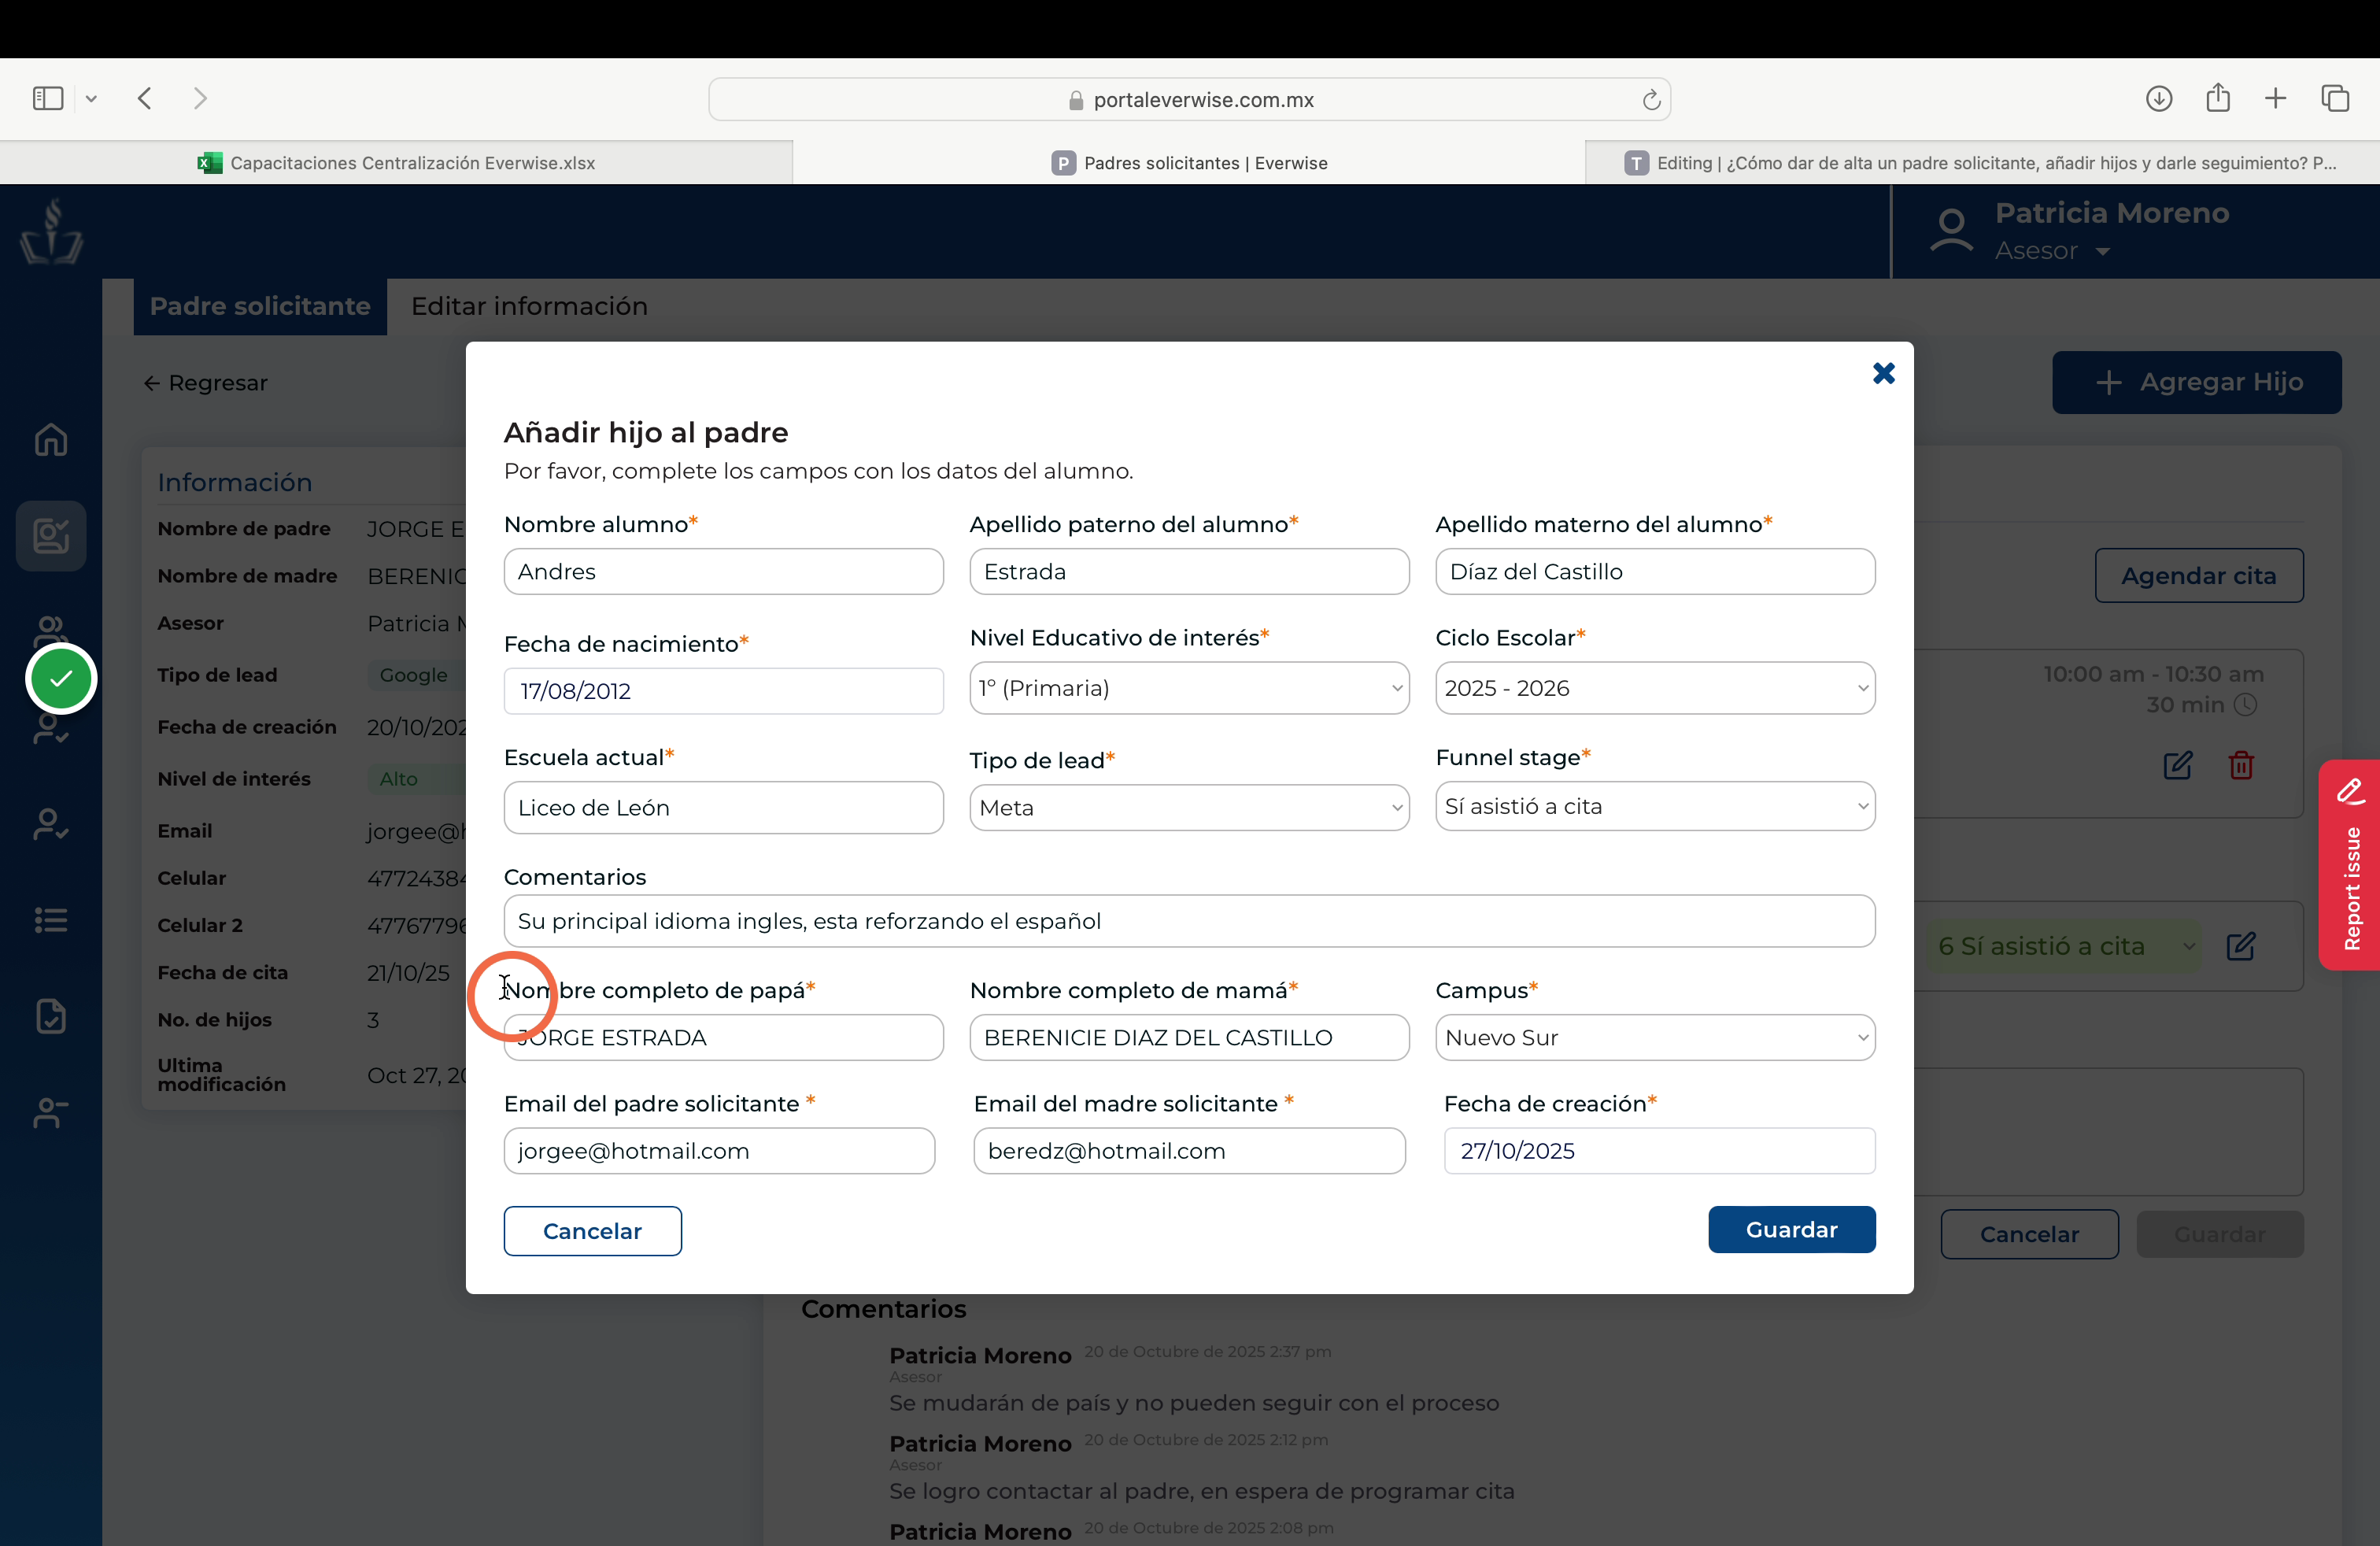Screen dimensions: 2380x1546
Task: Open the Campus dropdown showing Nuevo Sur
Action: pos(1655,1037)
